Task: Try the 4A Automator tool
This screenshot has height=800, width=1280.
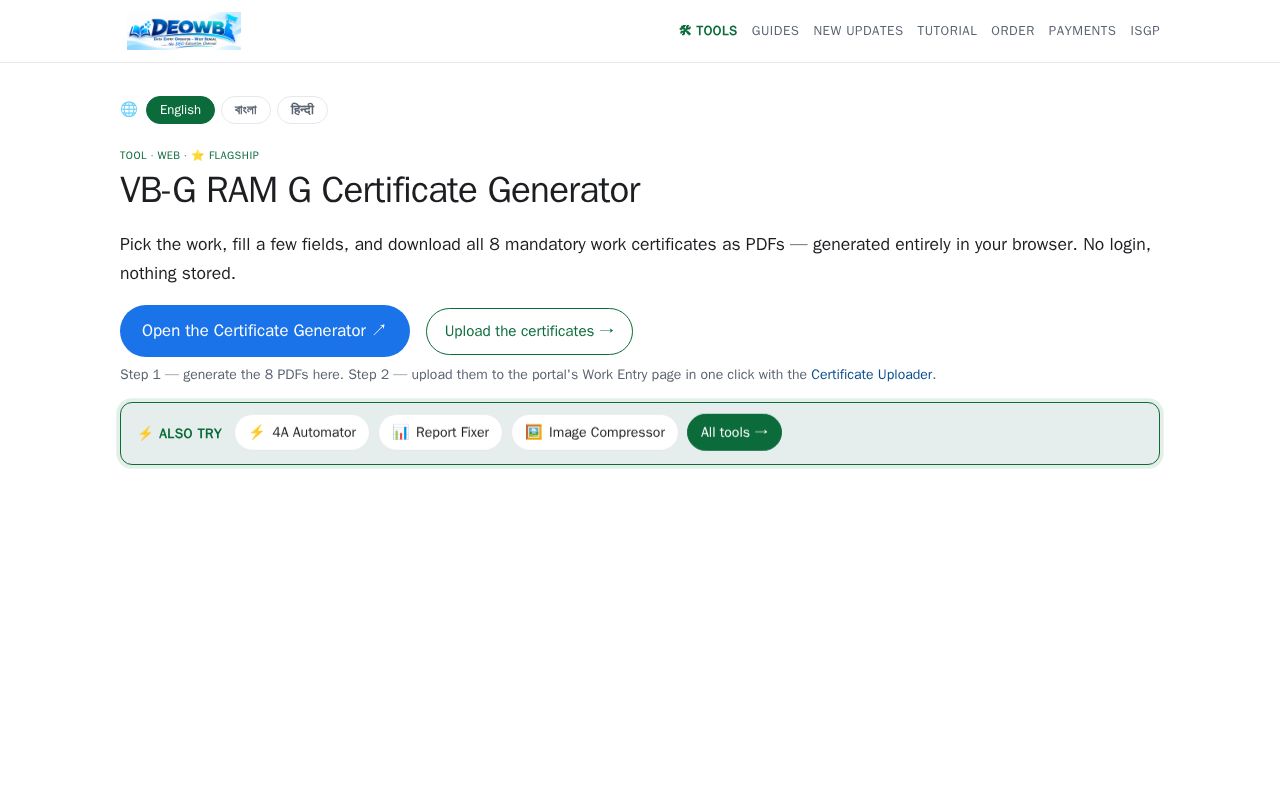Action: (302, 432)
